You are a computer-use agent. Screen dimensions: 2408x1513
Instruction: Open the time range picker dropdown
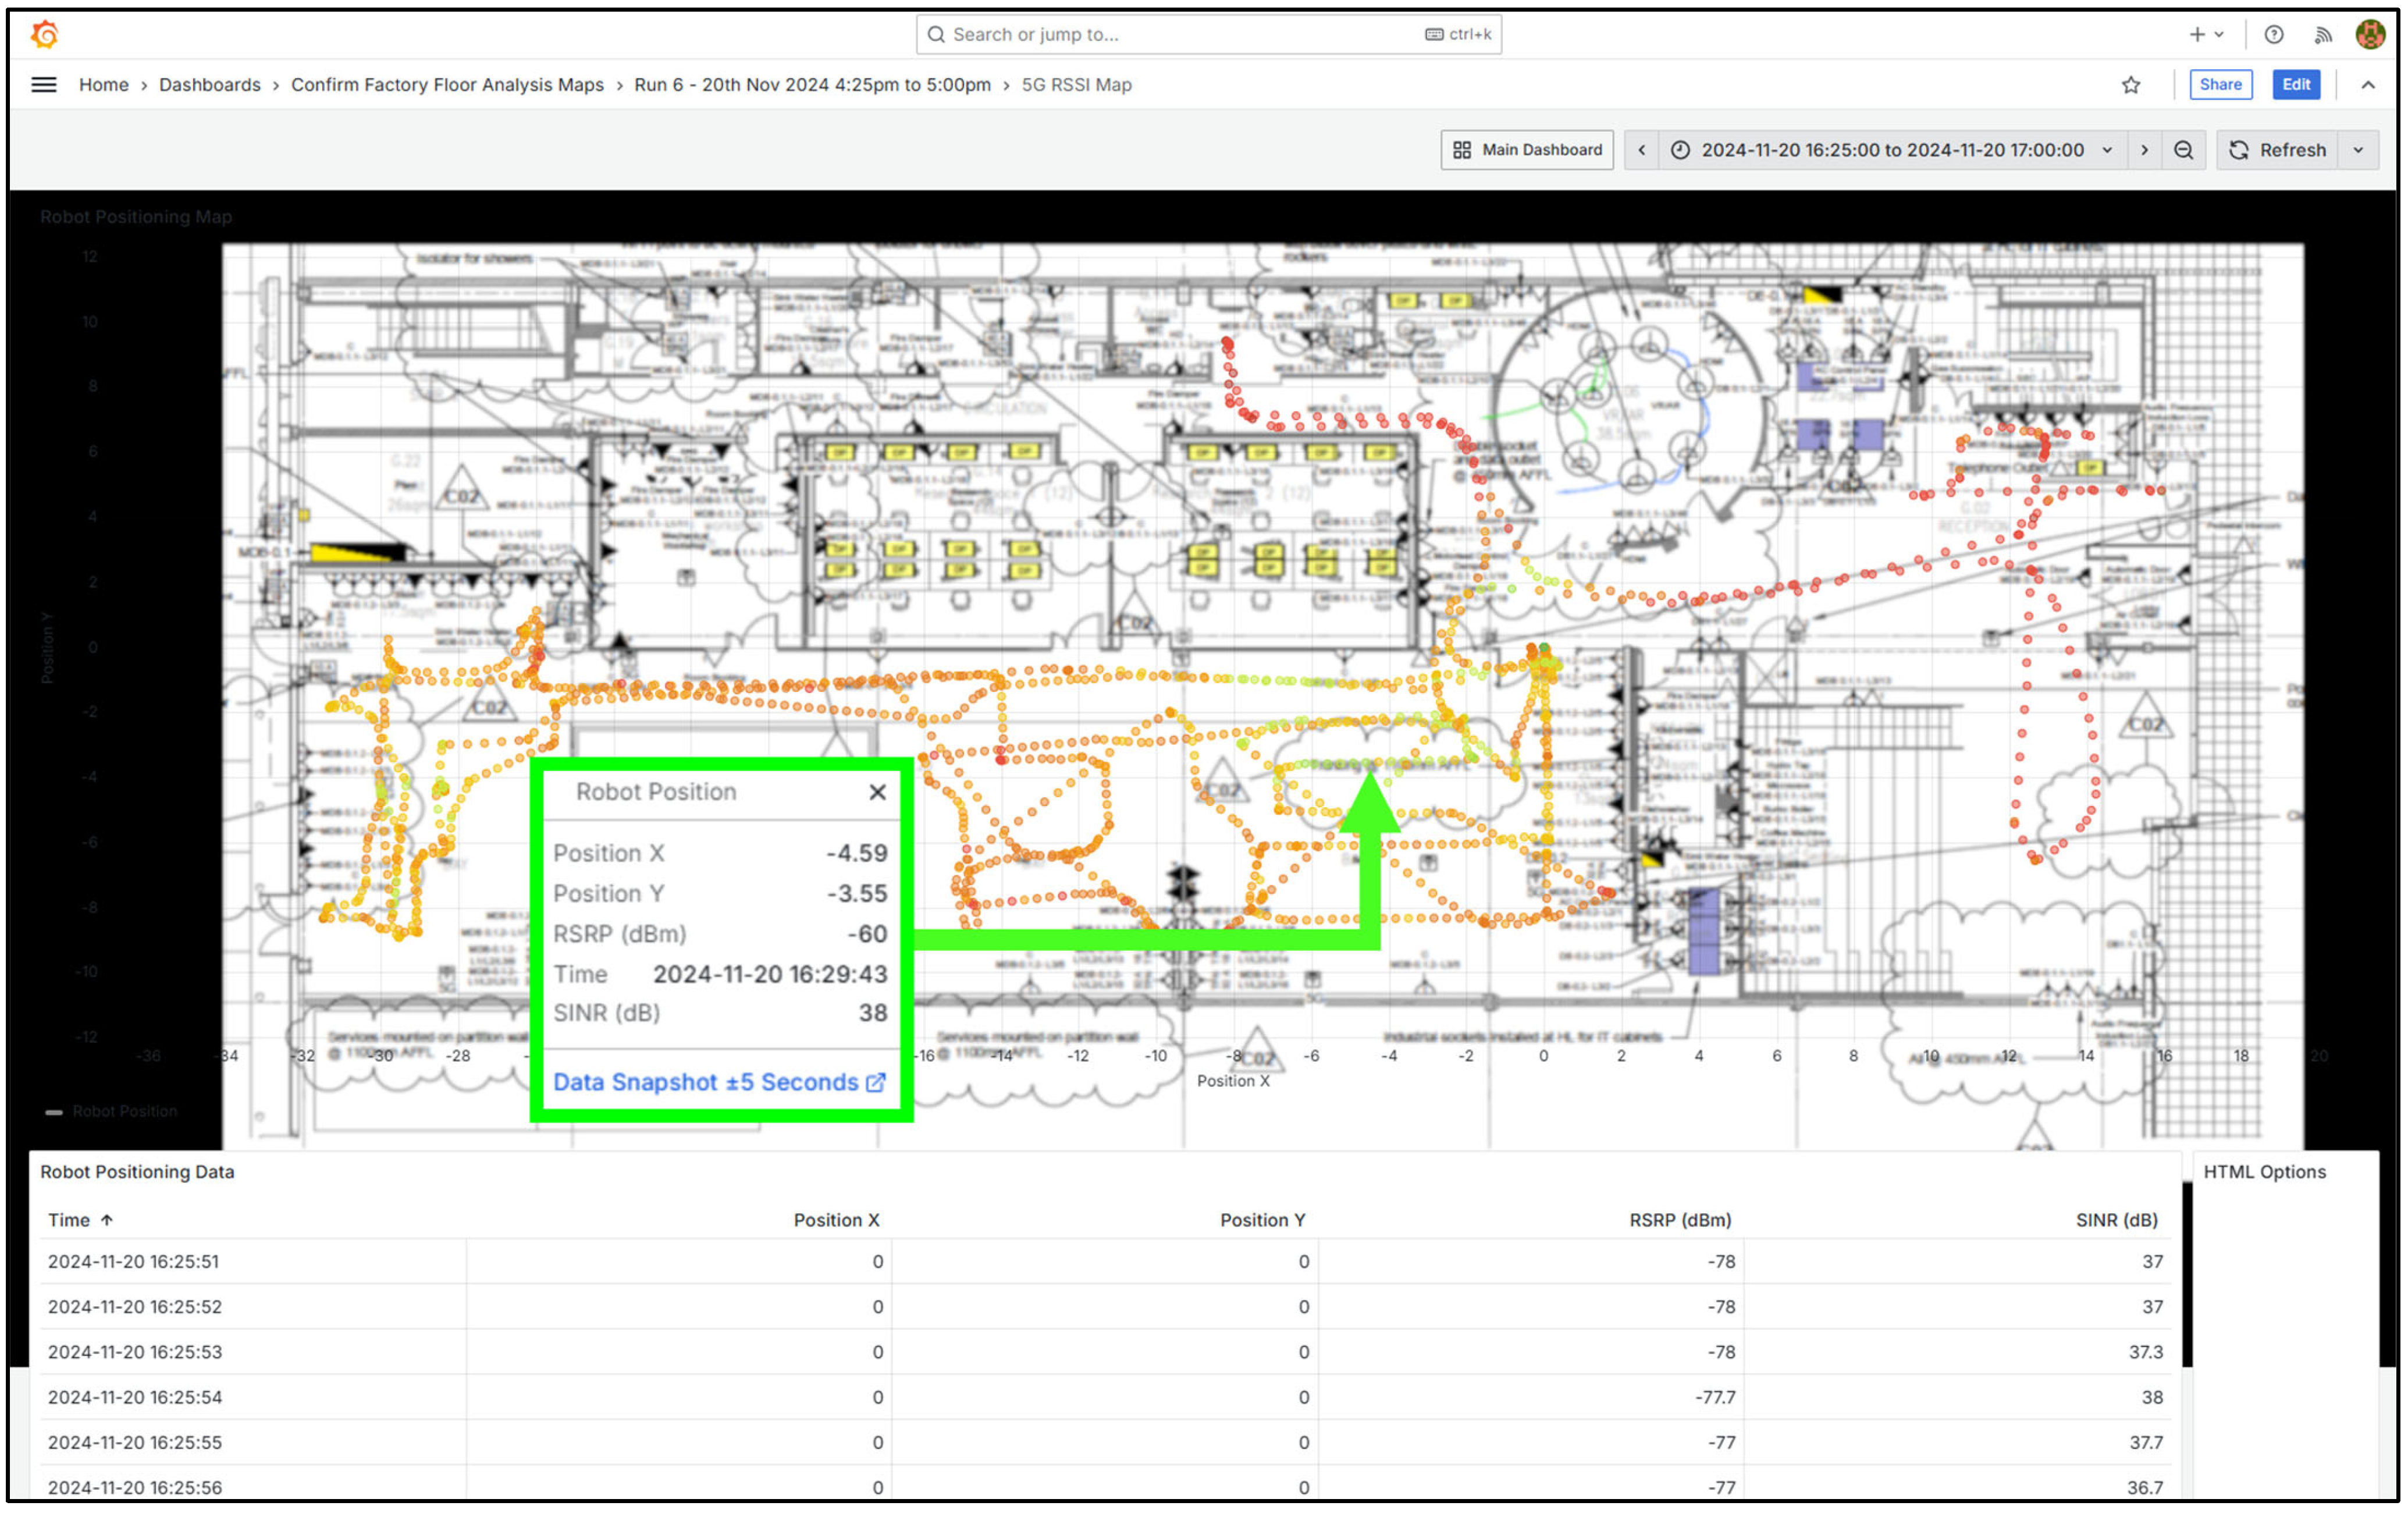pyautogui.click(x=1893, y=150)
